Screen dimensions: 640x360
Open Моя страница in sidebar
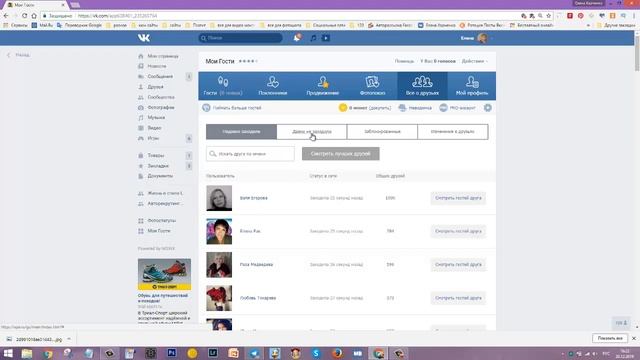(163, 56)
